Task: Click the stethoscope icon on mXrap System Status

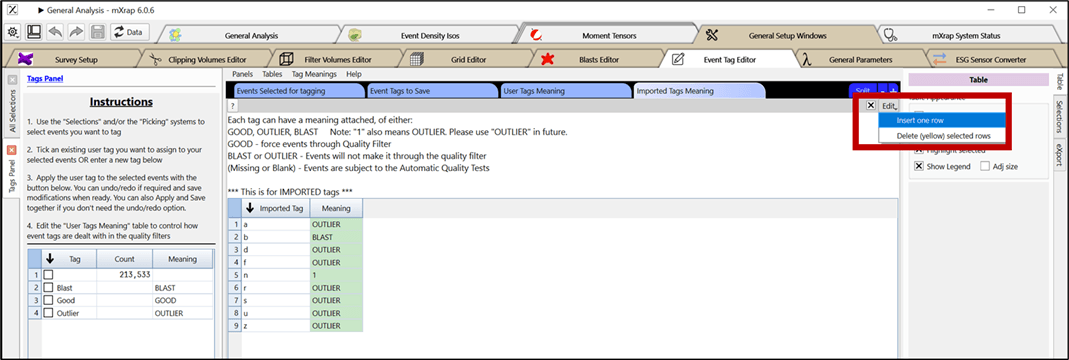Action: (889, 35)
